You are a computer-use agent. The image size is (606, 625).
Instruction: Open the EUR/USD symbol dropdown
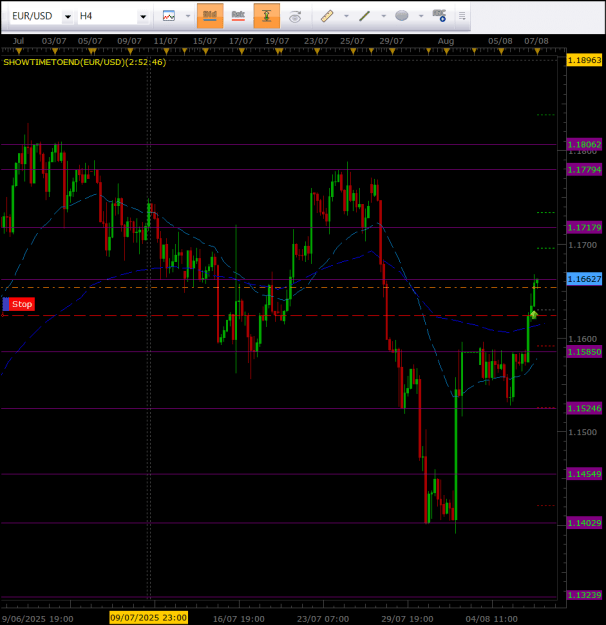pos(68,16)
